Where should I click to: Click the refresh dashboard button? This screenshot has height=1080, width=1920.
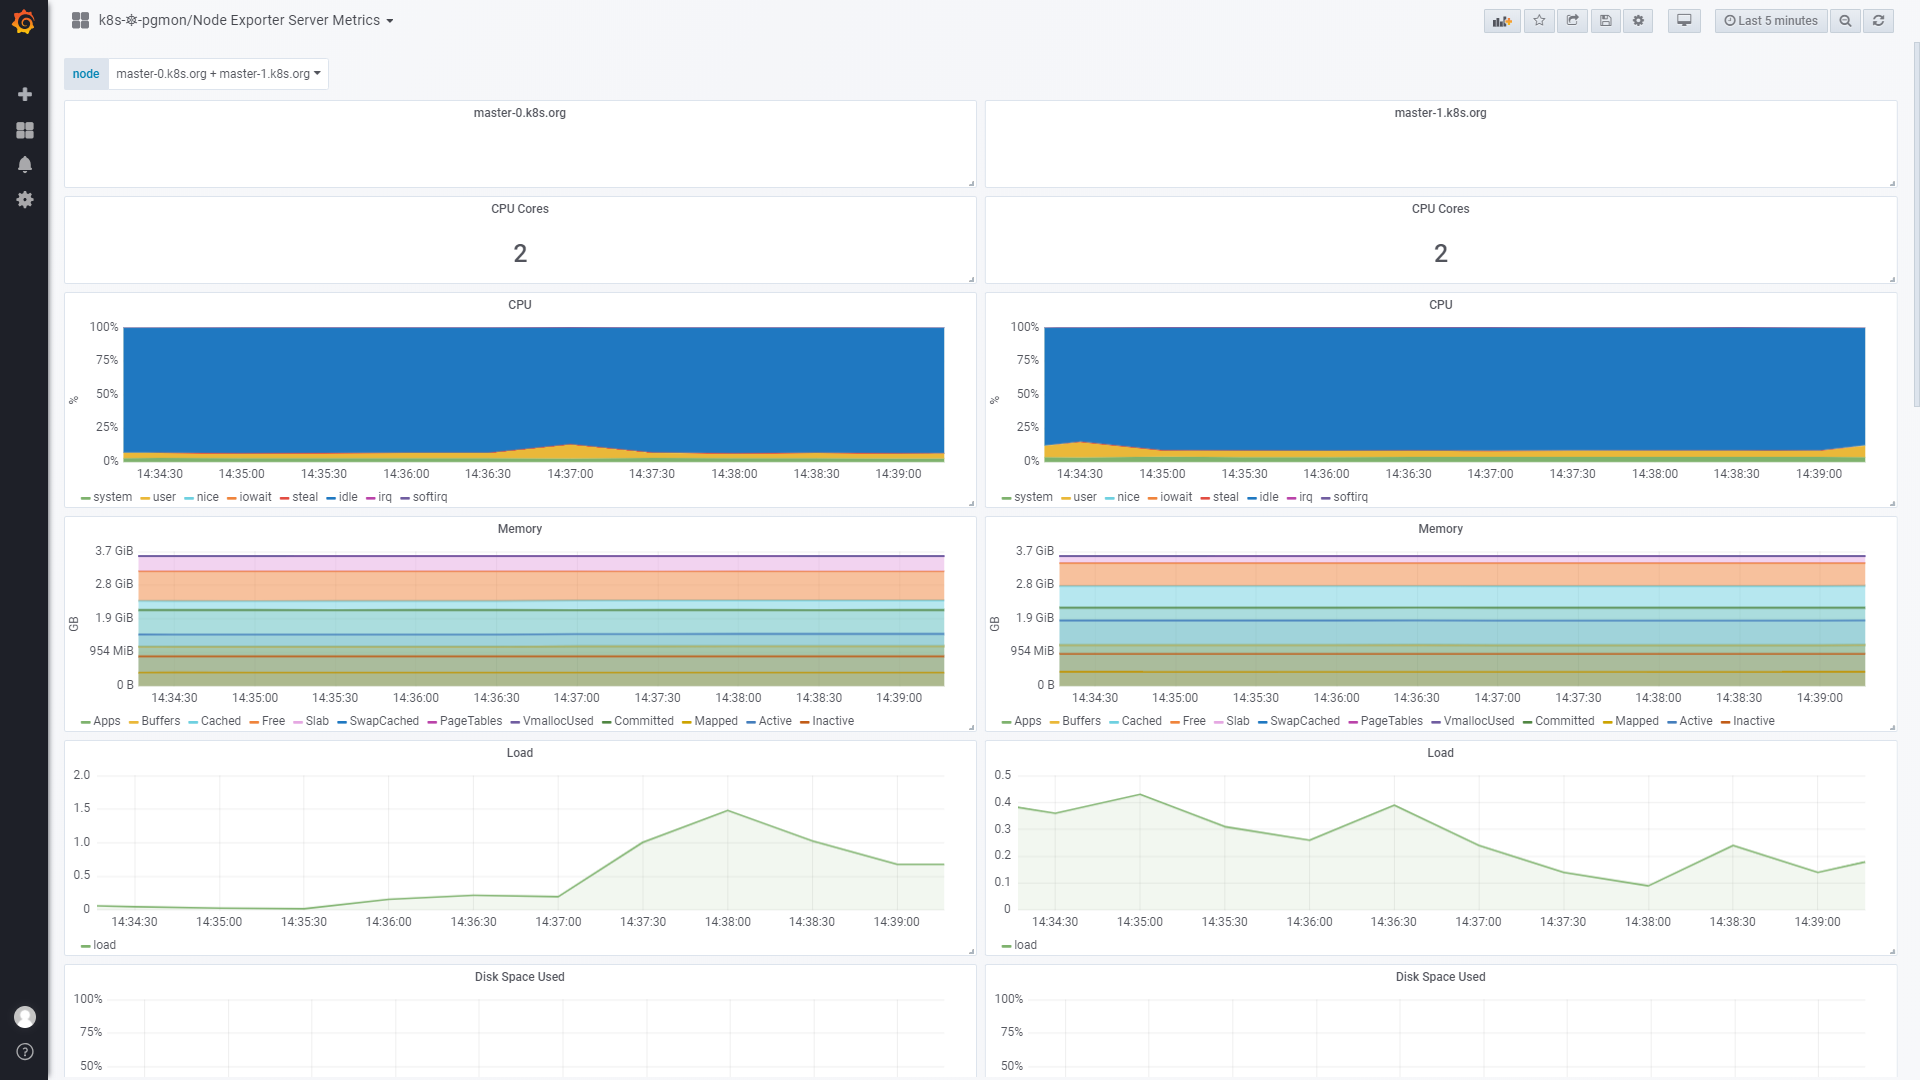click(1878, 21)
